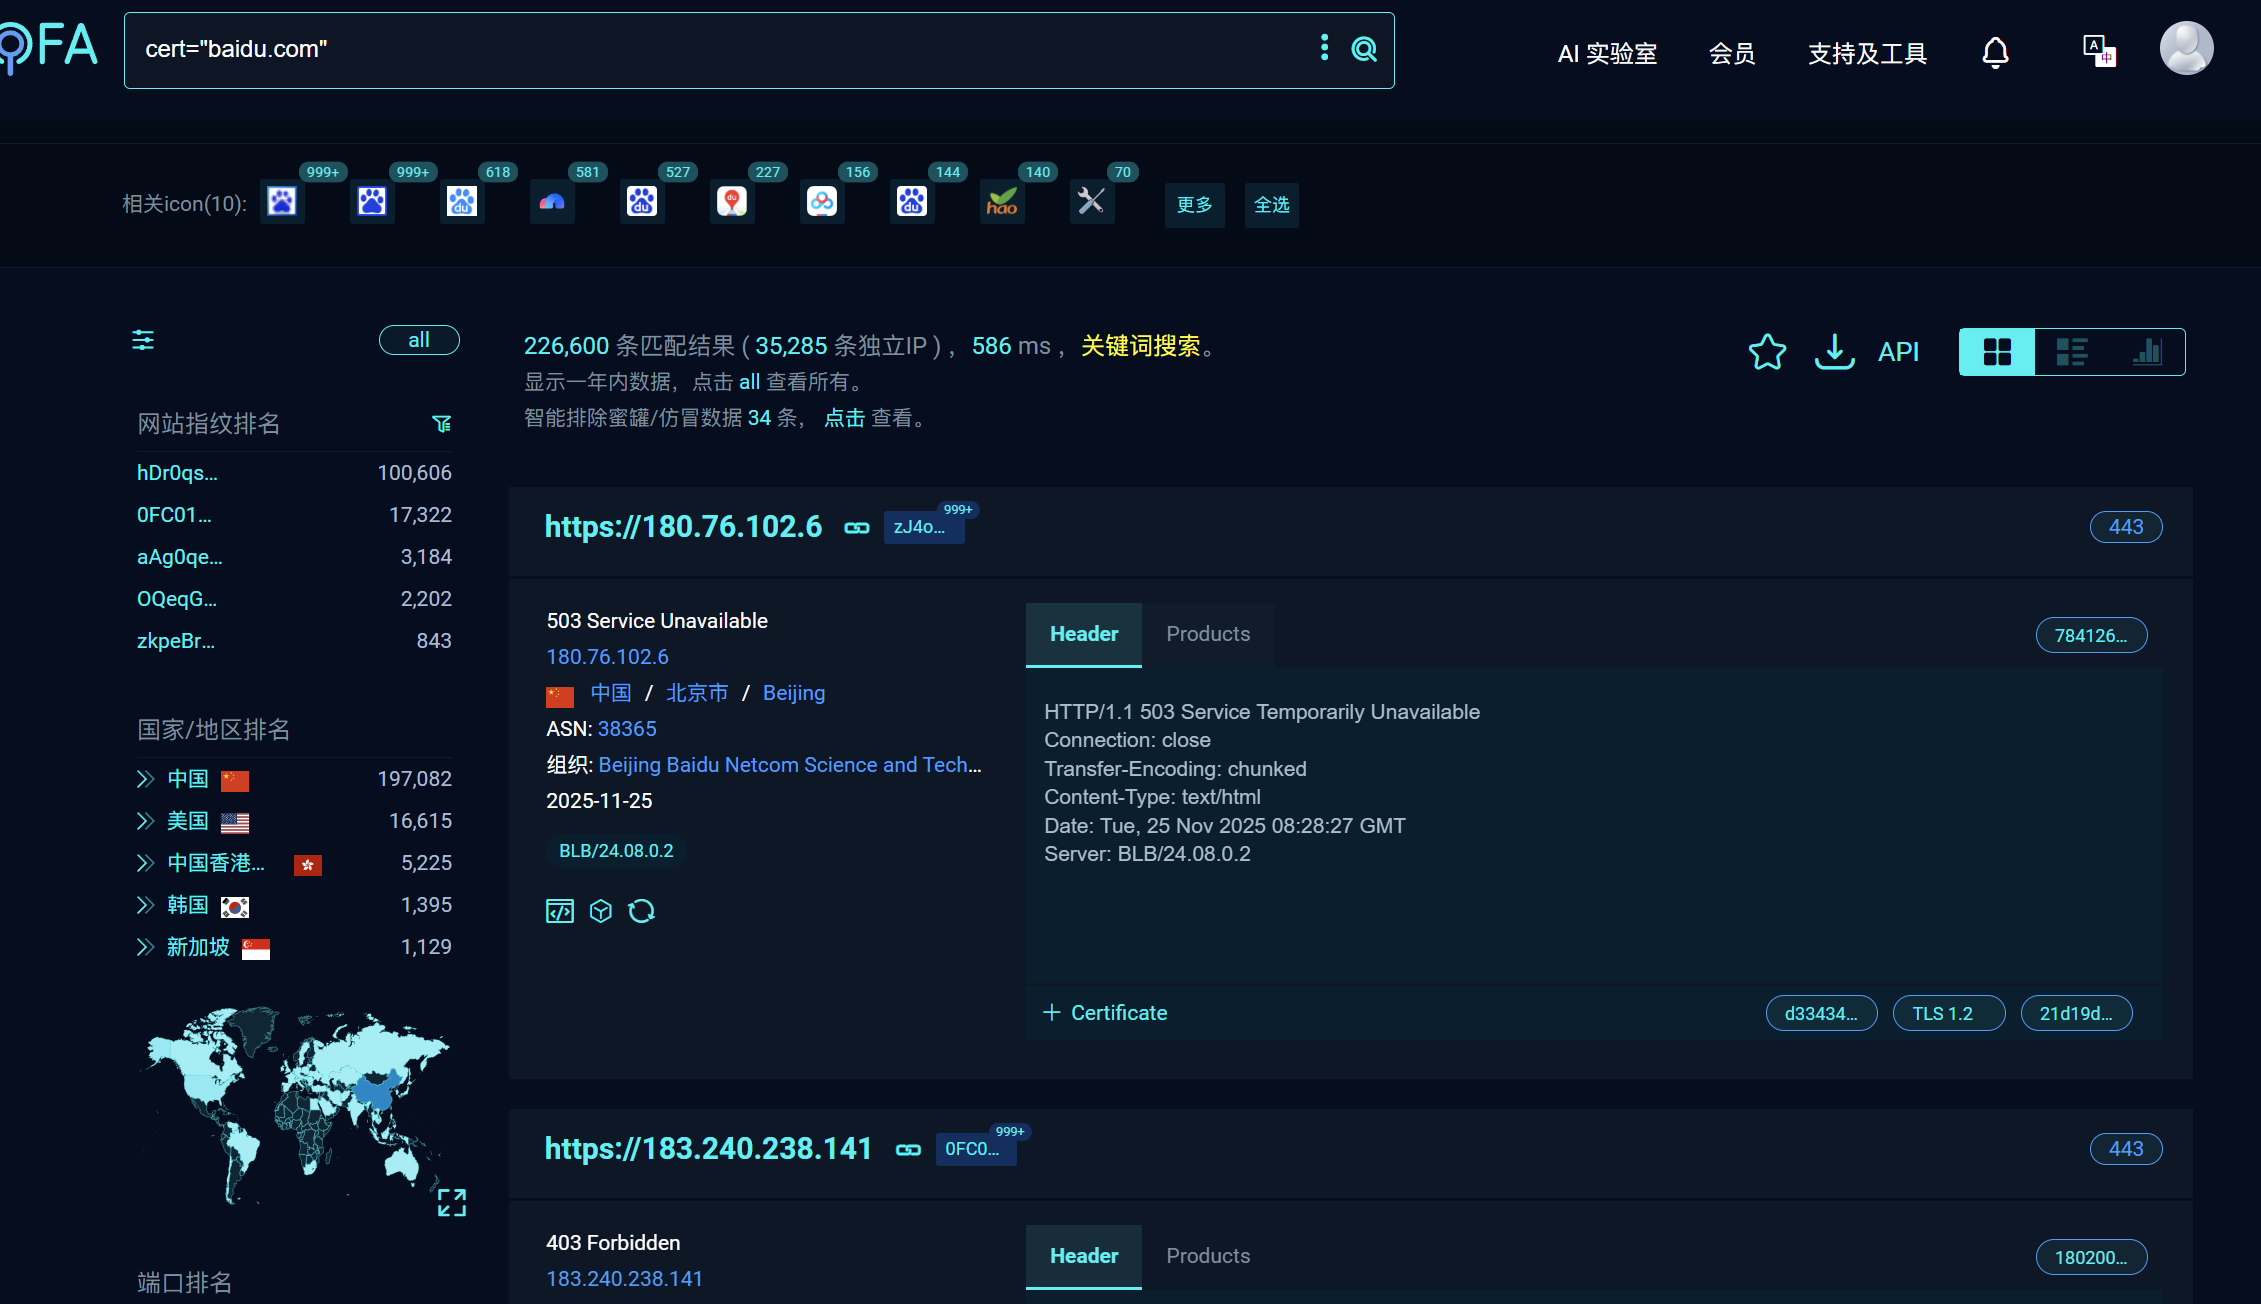Image resolution: width=2261 pixels, height=1304 pixels.
Task: Open the https://180.76.102.6 result link
Action: coord(683,527)
